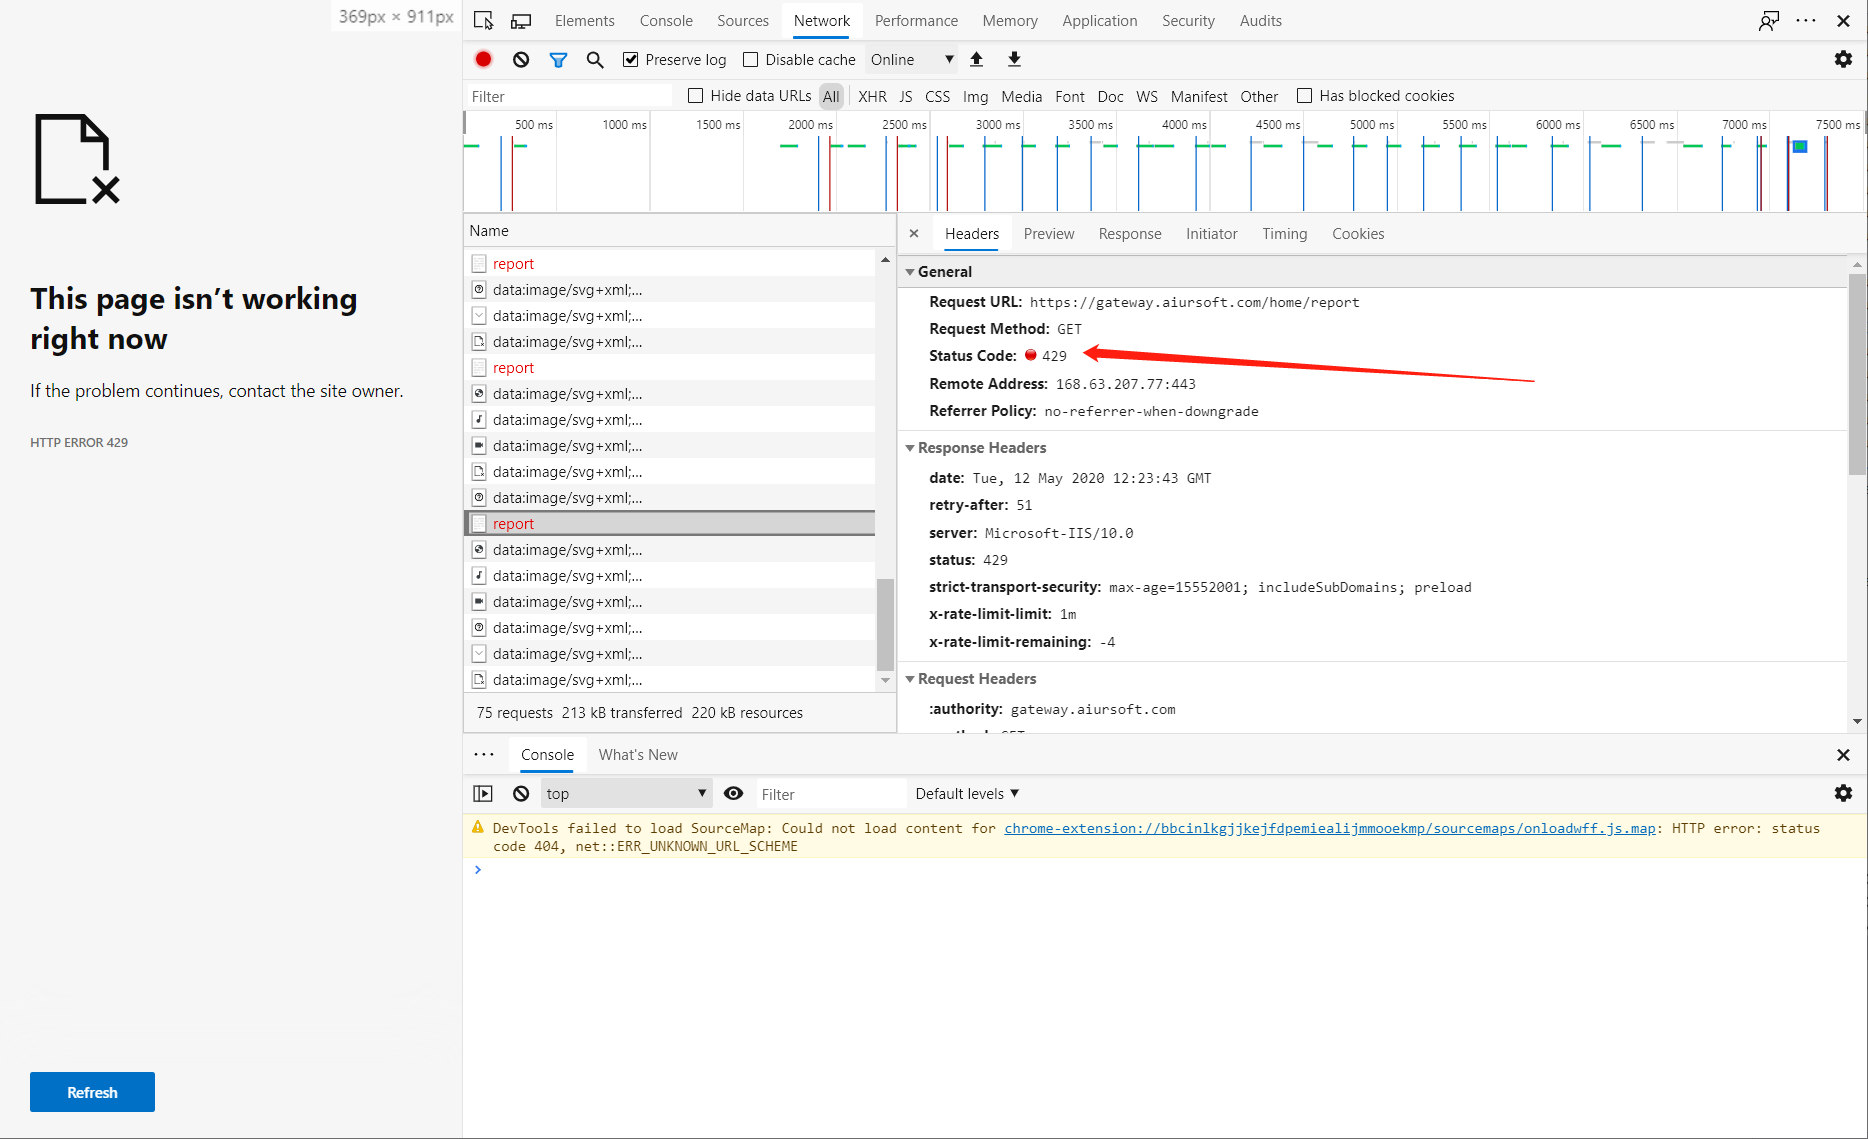Enable the Disable cache checkbox

click(x=751, y=60)
